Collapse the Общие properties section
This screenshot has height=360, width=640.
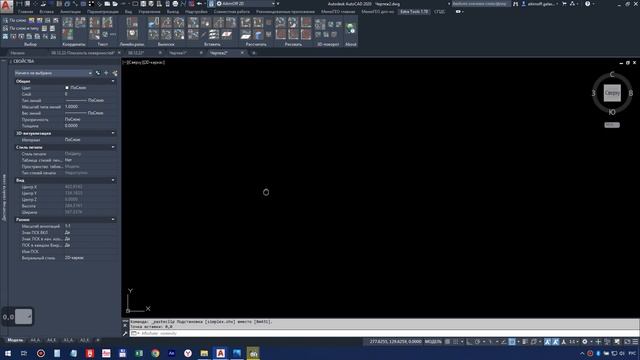[113, 81]
